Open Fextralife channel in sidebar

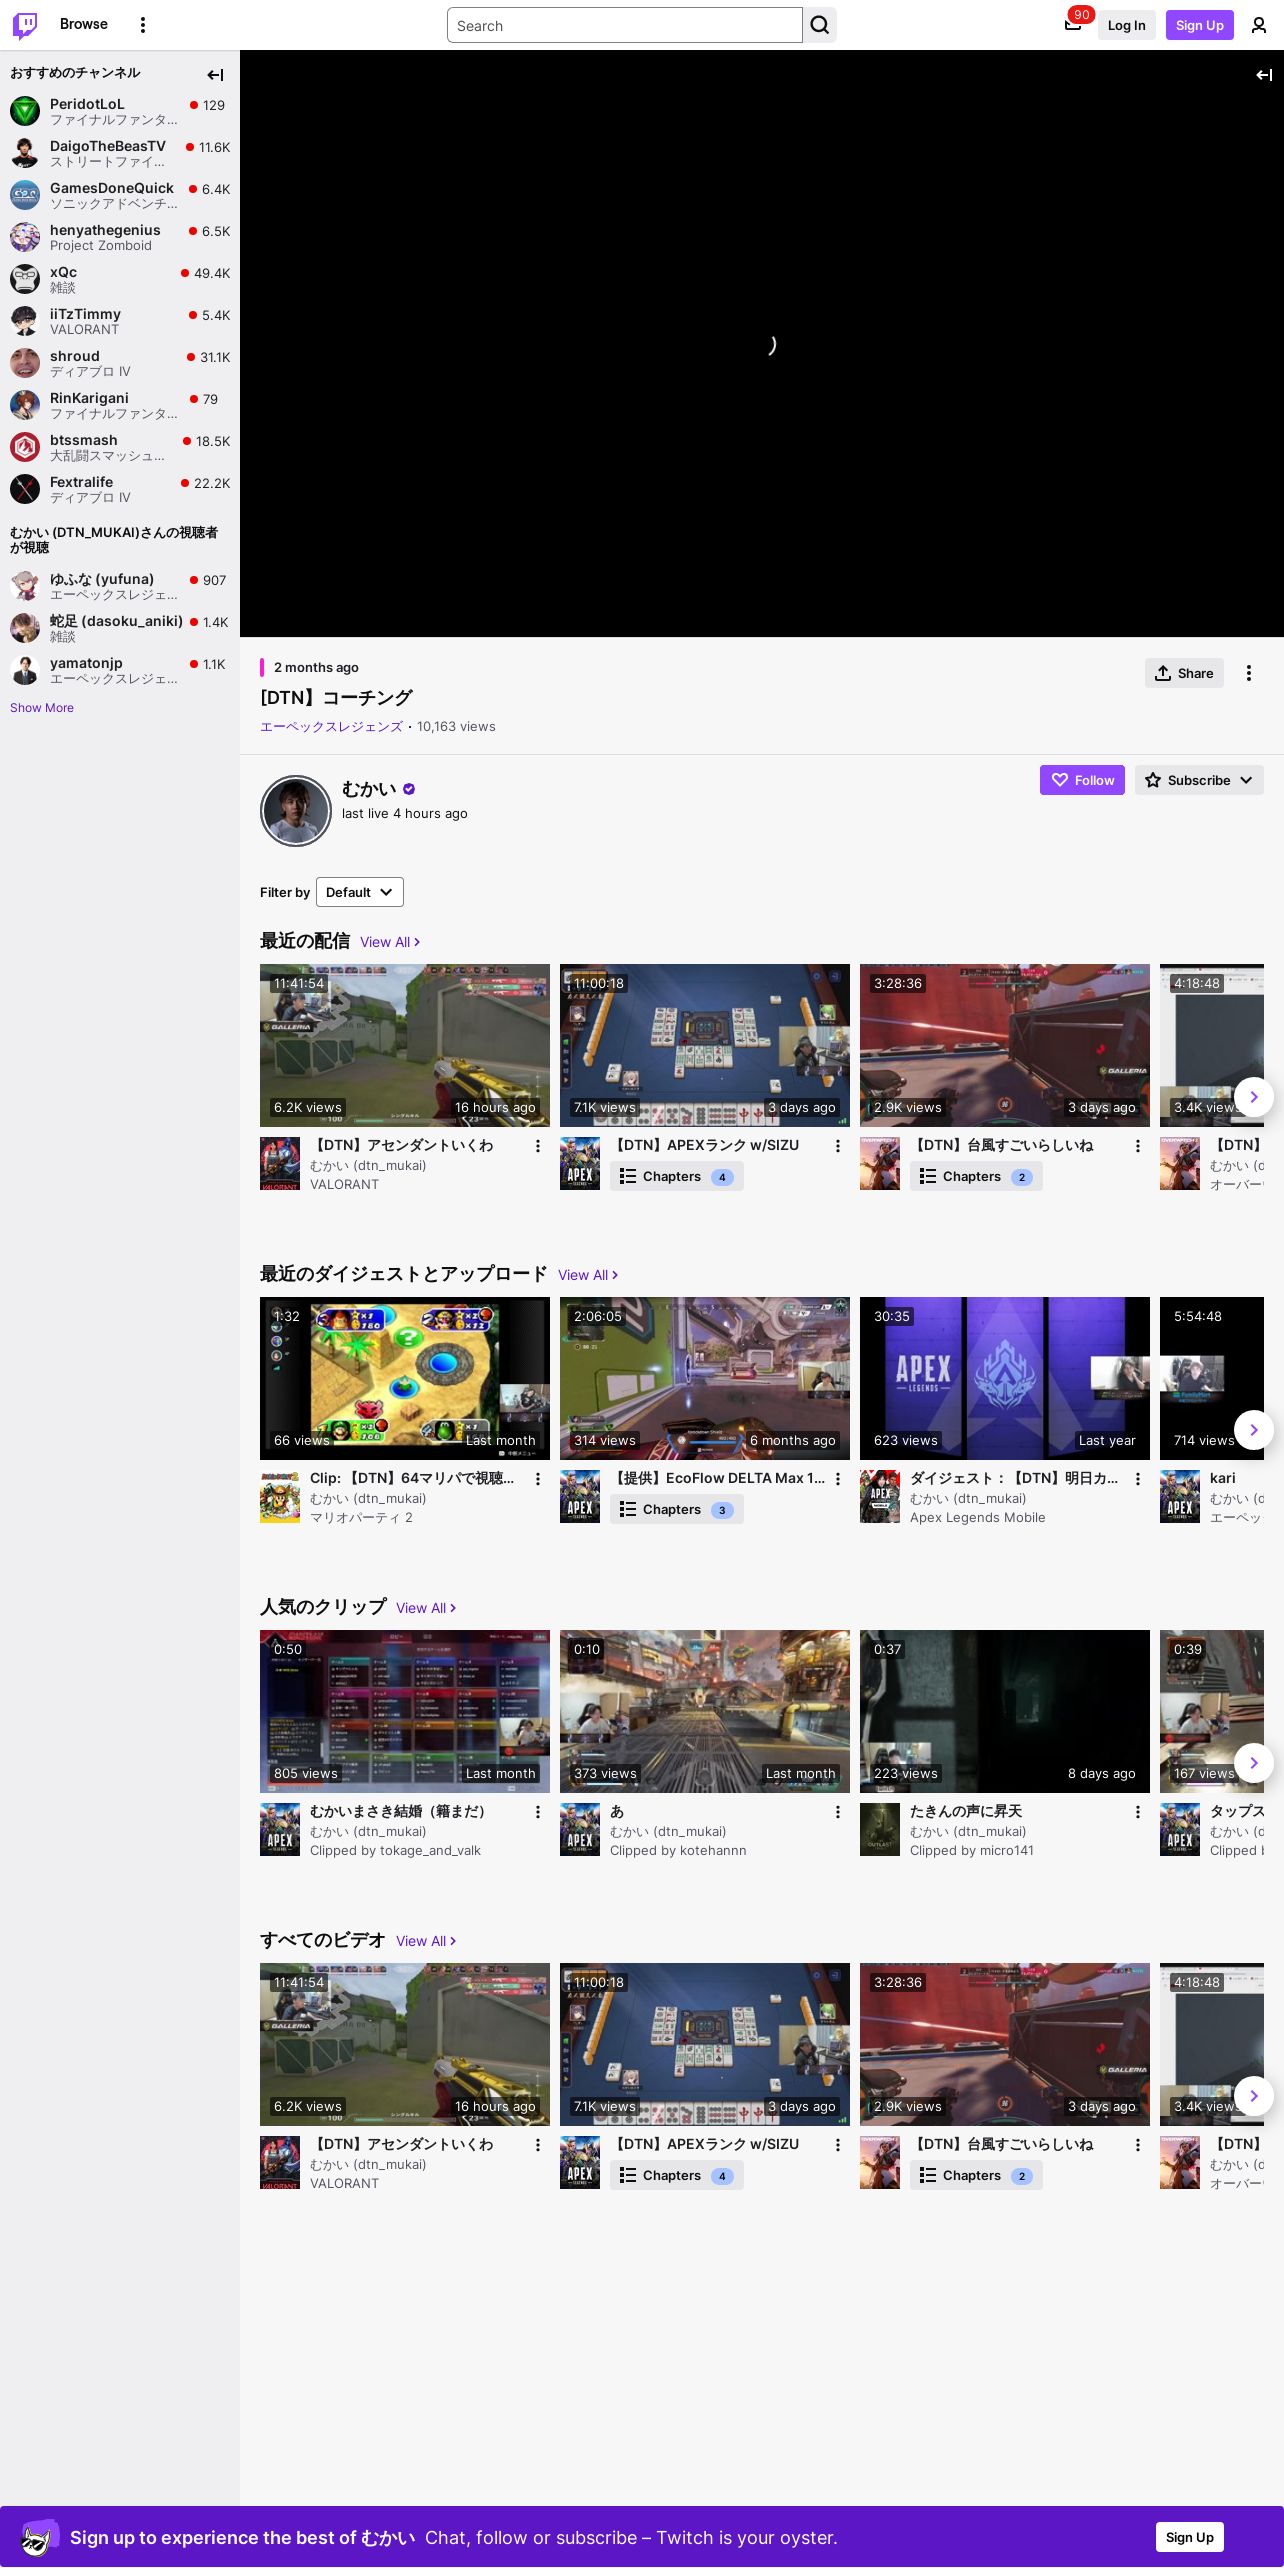pyautogui.click(x=120, y=489)
